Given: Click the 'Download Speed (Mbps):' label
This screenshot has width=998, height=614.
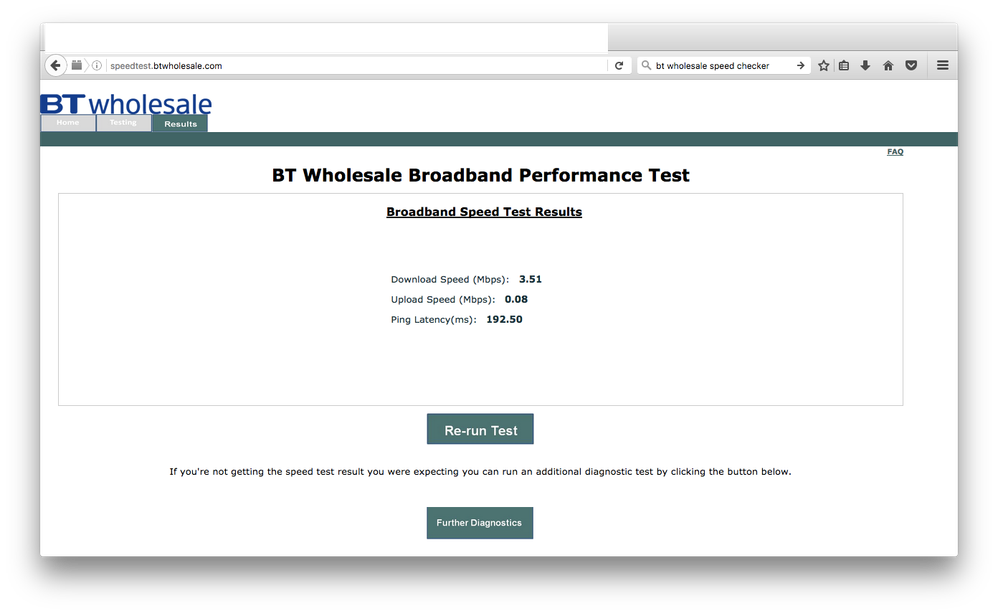Looking at the screenshot, I should click(450, 279).
